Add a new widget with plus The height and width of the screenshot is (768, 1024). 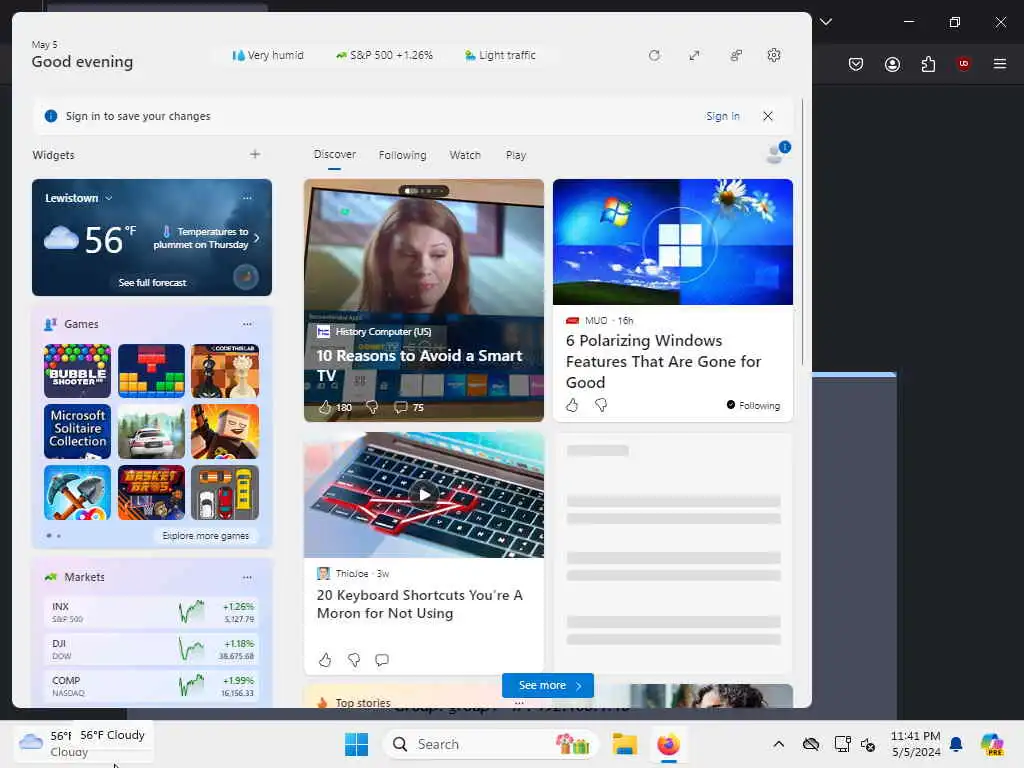pyautogui.click(x=255, y=155)
